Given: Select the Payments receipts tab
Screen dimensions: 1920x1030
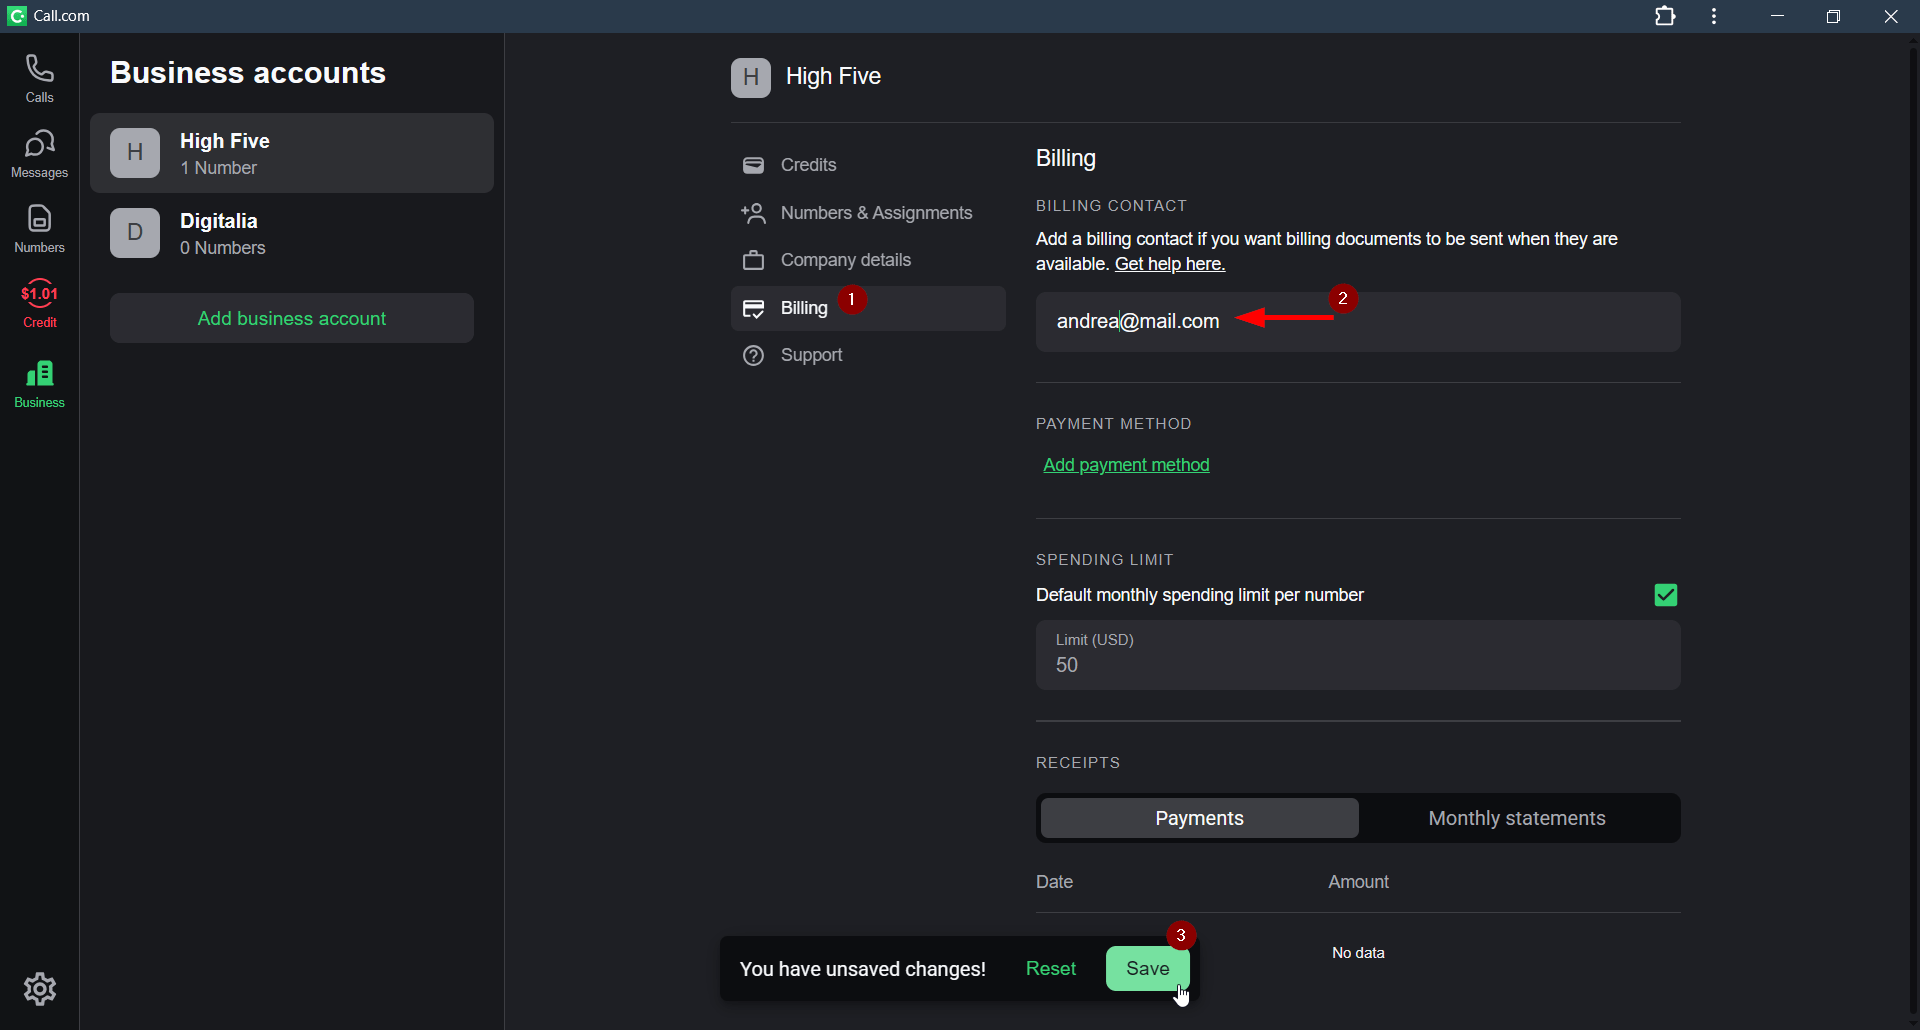Looking at the screenshot, I should coord(1199,818).
